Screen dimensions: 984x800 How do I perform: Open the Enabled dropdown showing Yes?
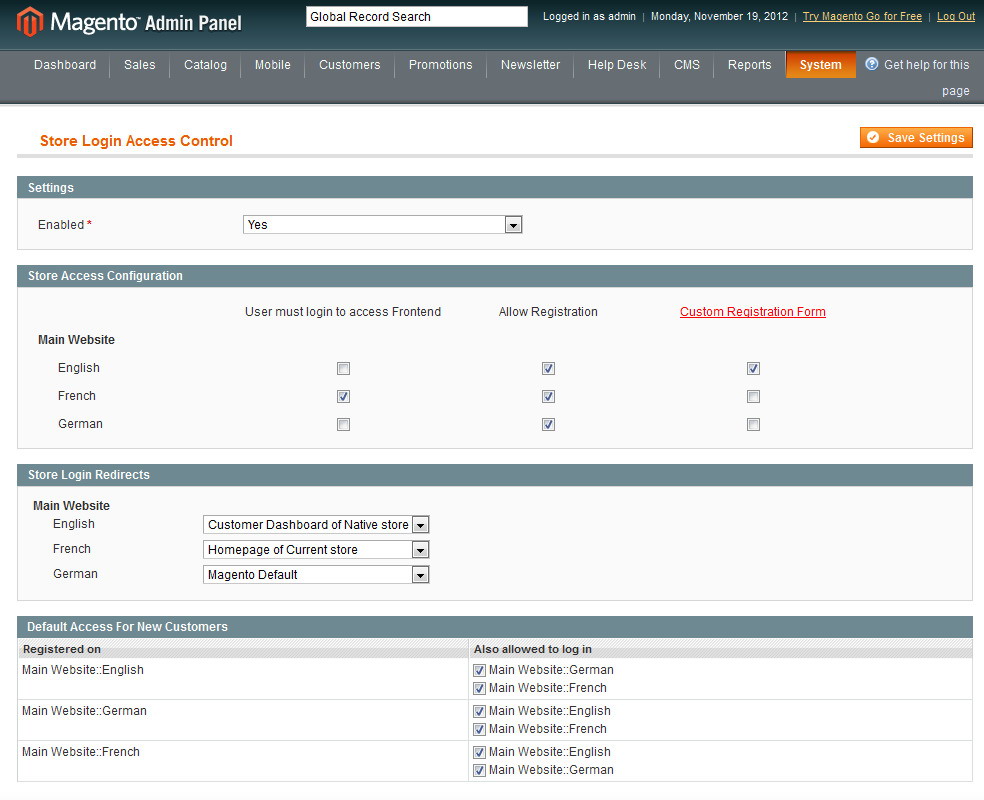(513, 224)
